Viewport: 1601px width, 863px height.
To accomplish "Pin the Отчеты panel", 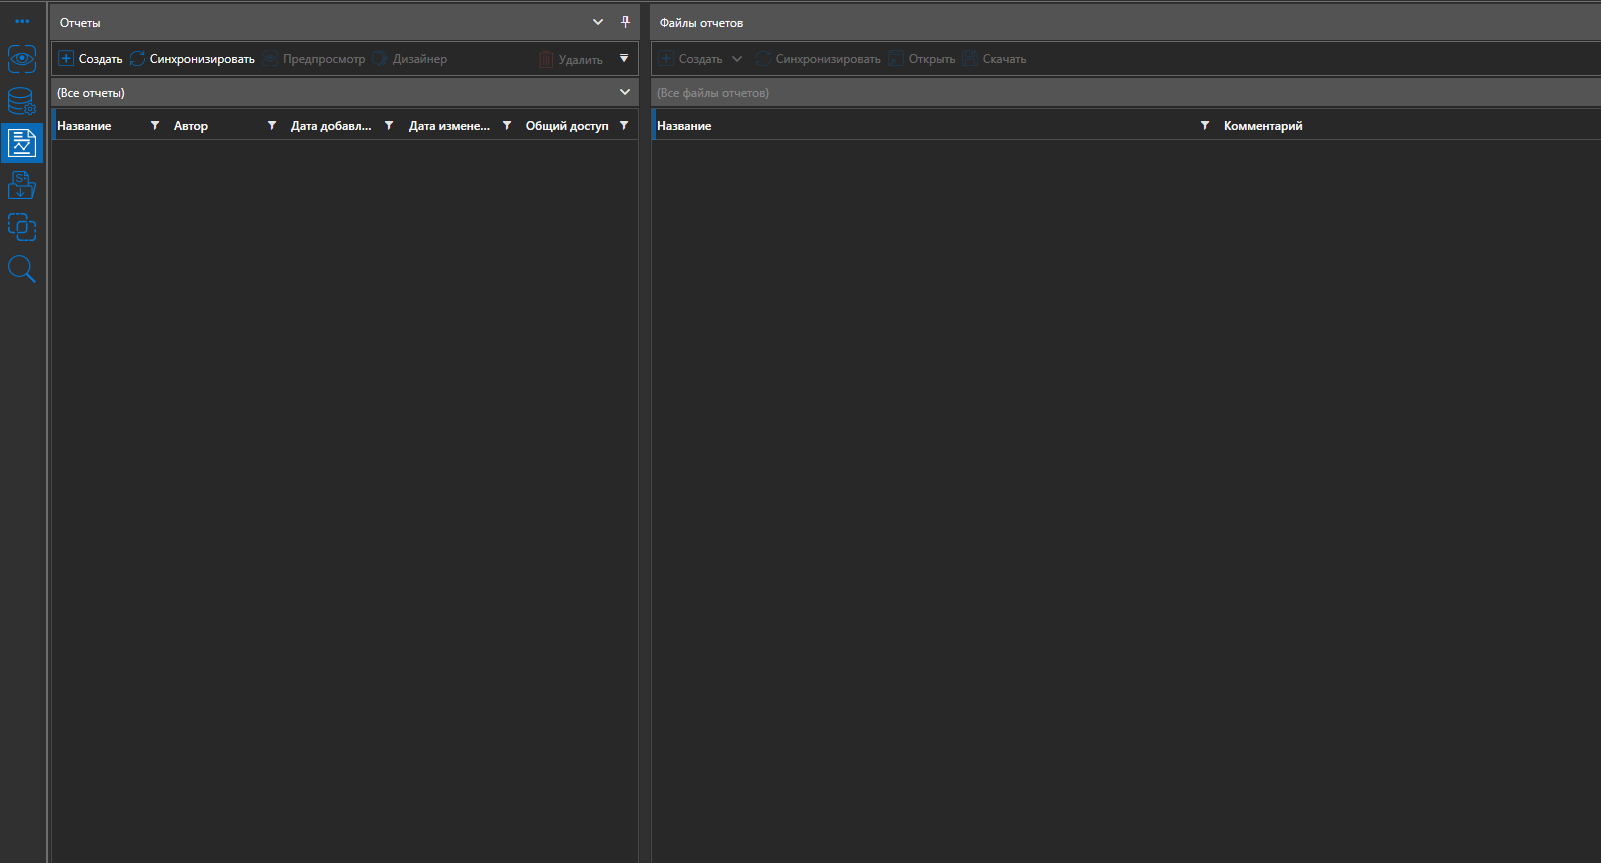I will pyautogui.click(x=625, y=22).
